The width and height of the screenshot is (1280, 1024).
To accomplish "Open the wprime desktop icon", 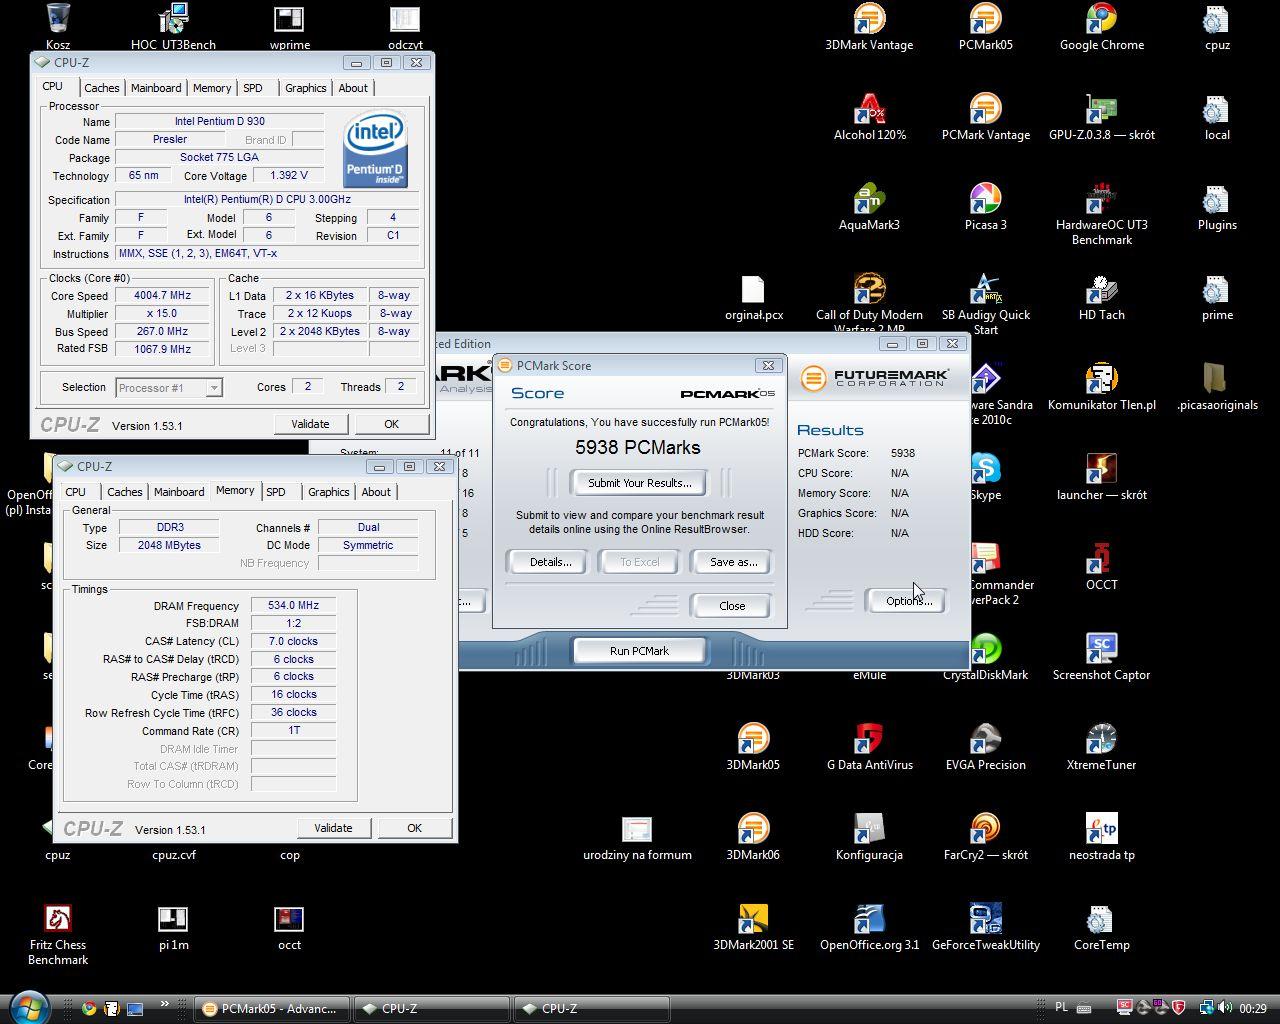I will click(x=289, y=27).
